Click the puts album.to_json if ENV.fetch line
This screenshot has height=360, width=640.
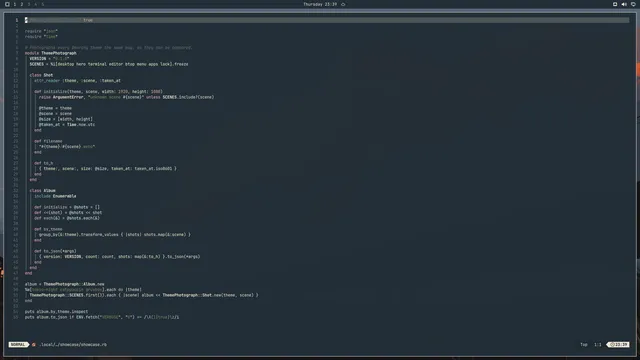click(x=102, y=317)
